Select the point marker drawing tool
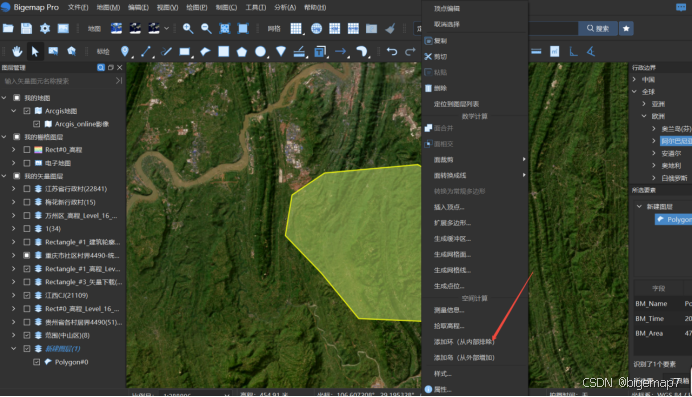692x397 pixels. 125,52
